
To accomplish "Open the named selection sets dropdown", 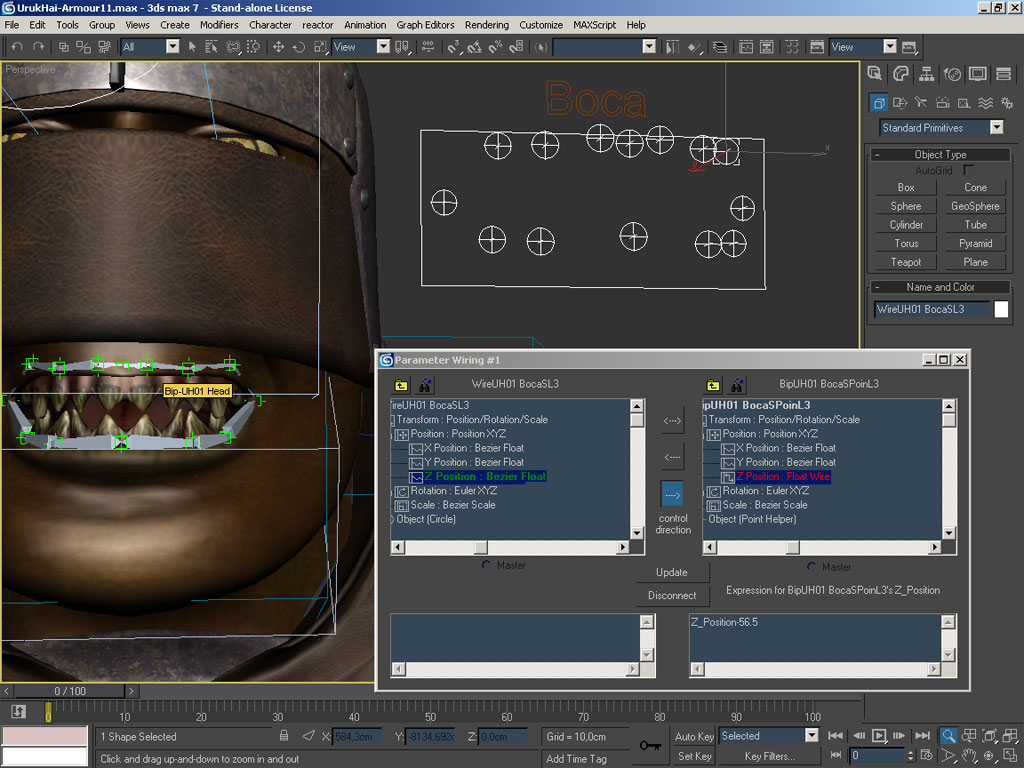I will [649, 46].
